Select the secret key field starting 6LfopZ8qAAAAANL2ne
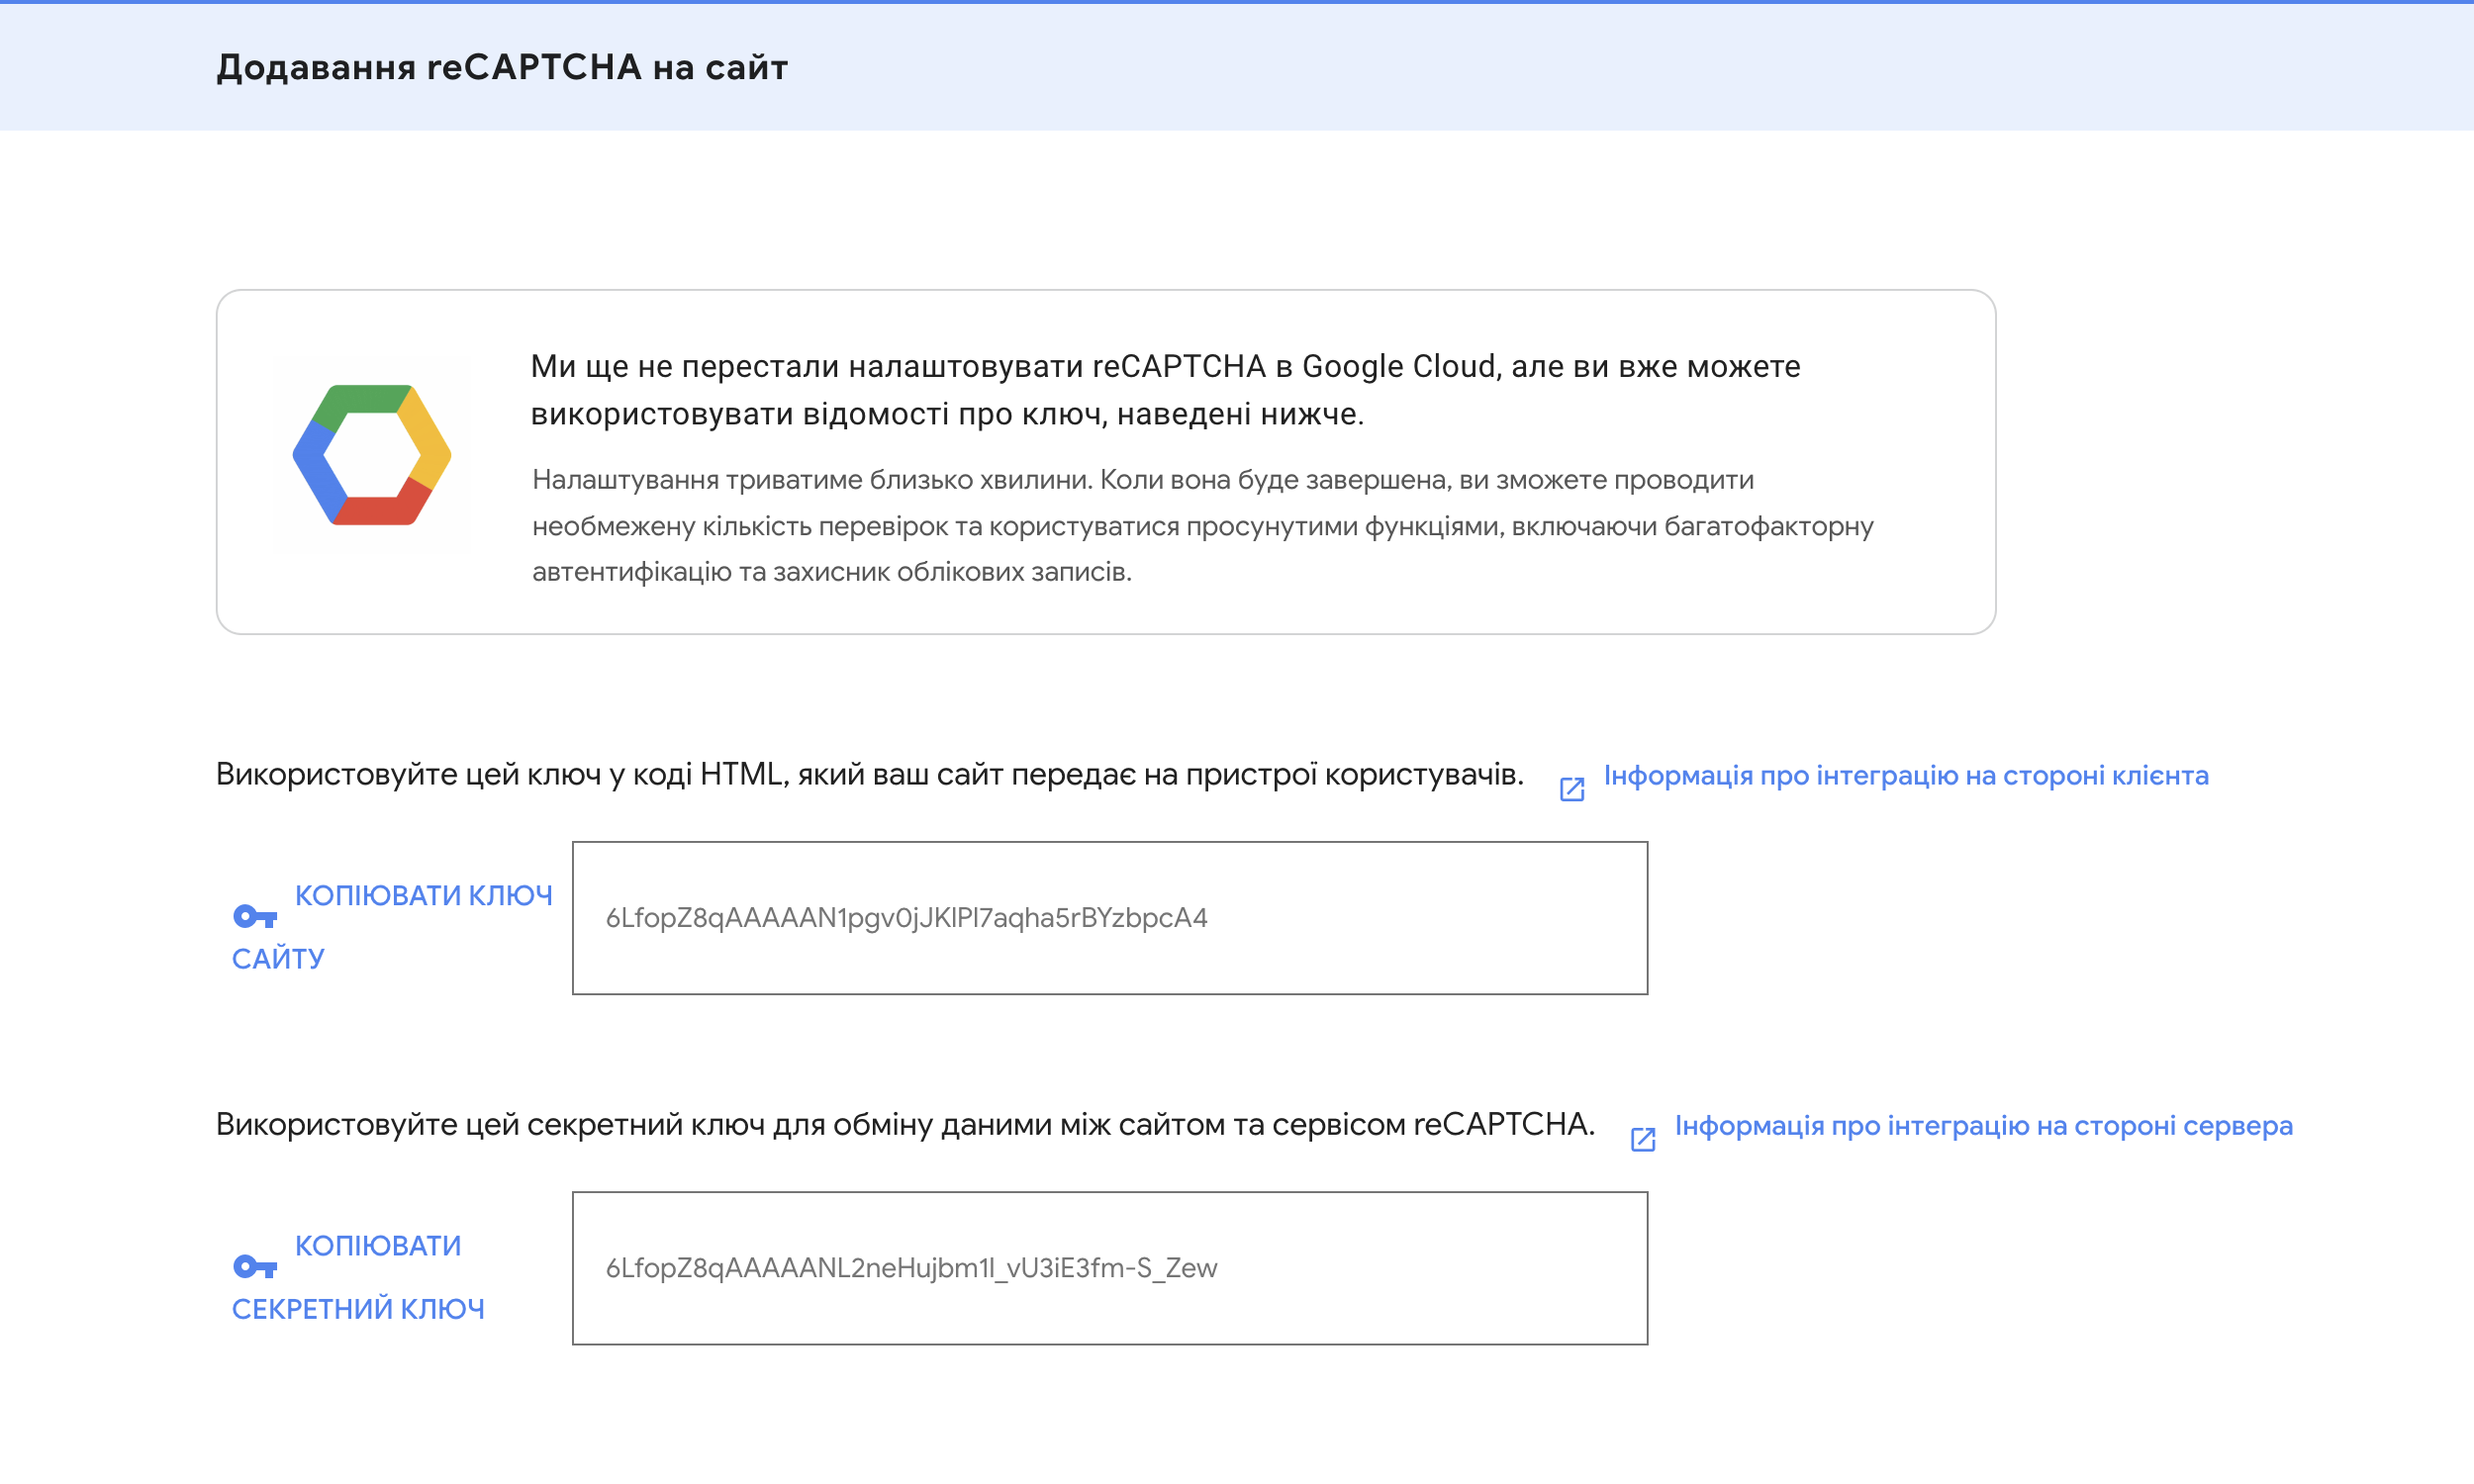Screen dimensions: 2474x1484 click(1110, 1268)
